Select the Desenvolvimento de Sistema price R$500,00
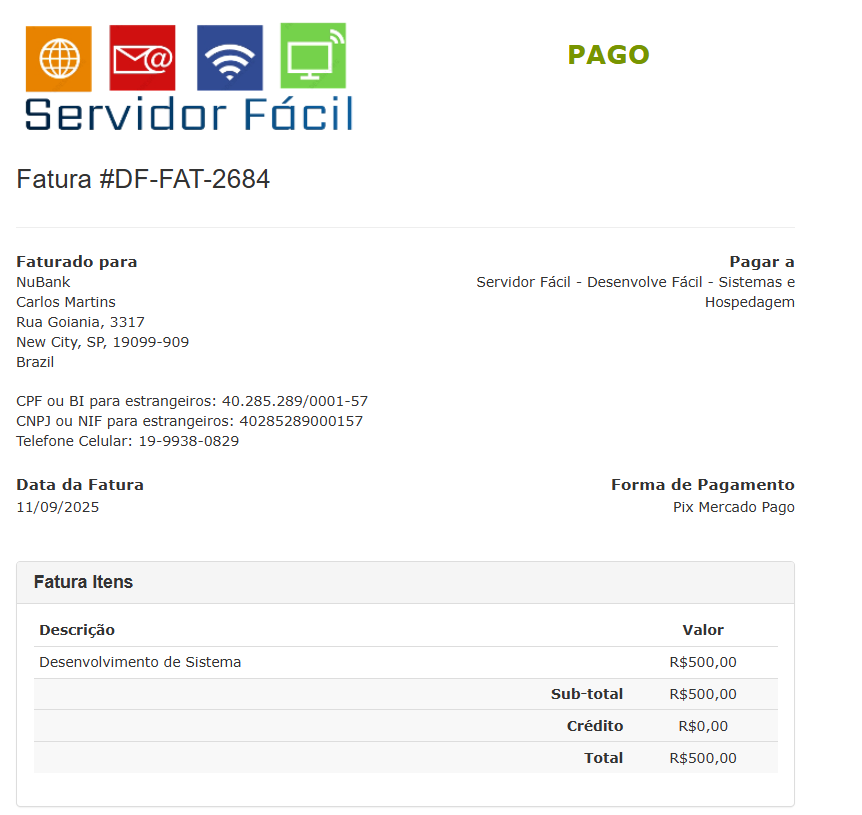Image resolution: width=862 pixels, height=815 pixels. 703,662
